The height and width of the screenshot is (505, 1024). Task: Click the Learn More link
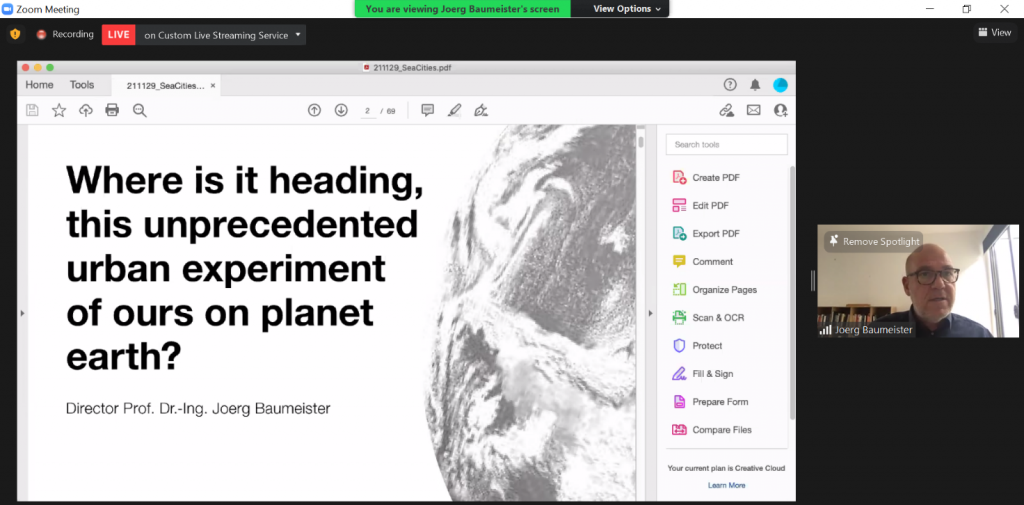[726, 485]
